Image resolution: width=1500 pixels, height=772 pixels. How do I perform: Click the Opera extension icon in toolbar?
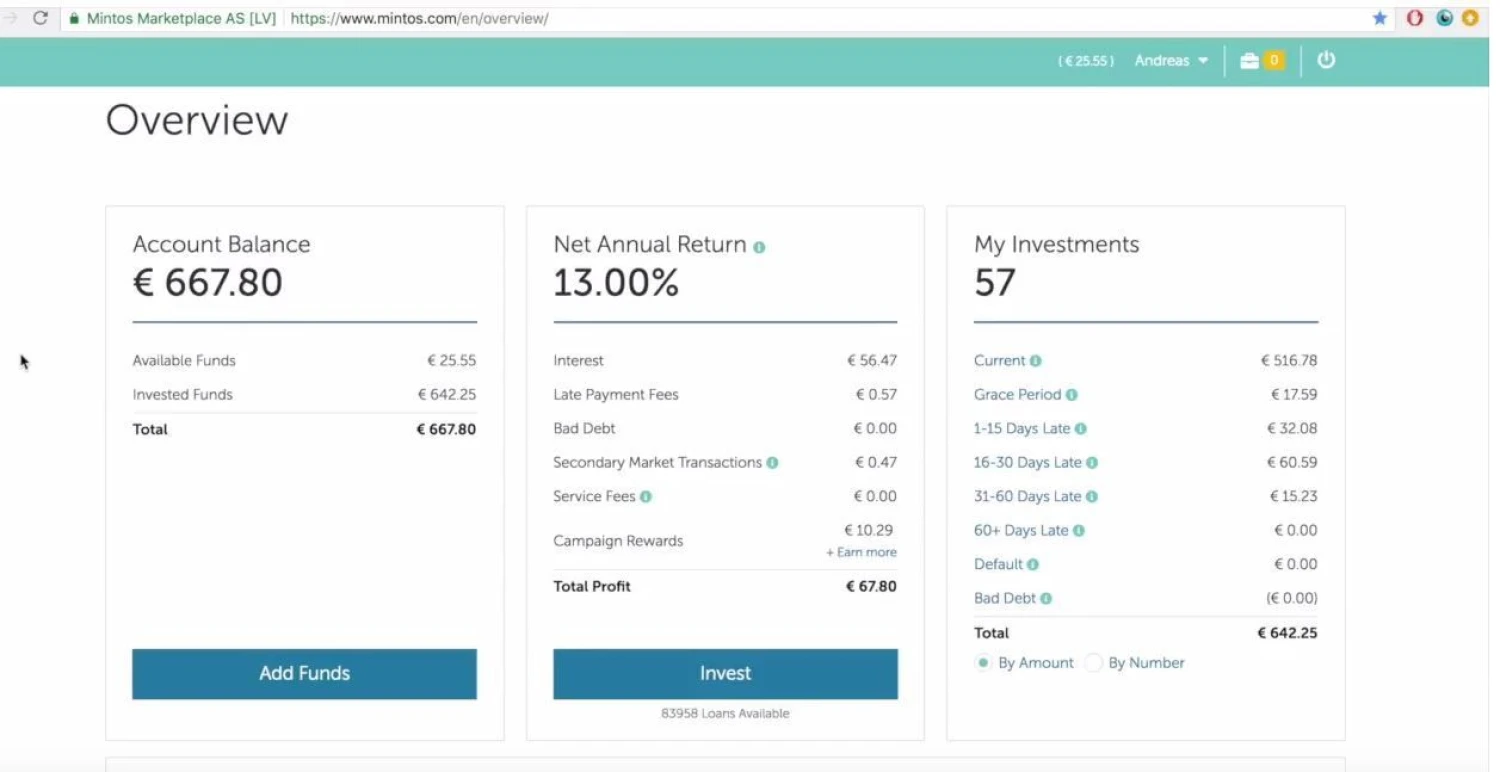pyautogui.click(x=1414, y=18)
